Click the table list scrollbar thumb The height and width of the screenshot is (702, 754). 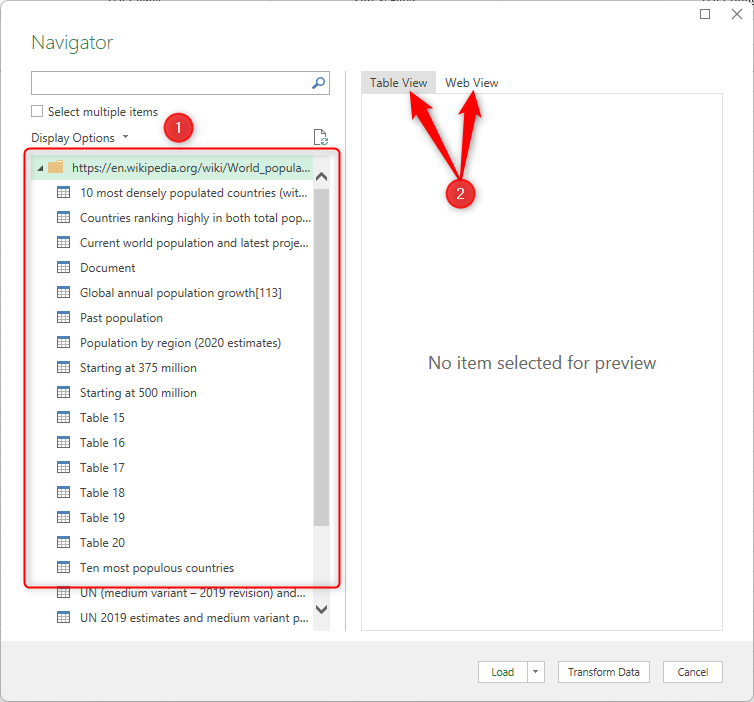(x=321, y=357)
